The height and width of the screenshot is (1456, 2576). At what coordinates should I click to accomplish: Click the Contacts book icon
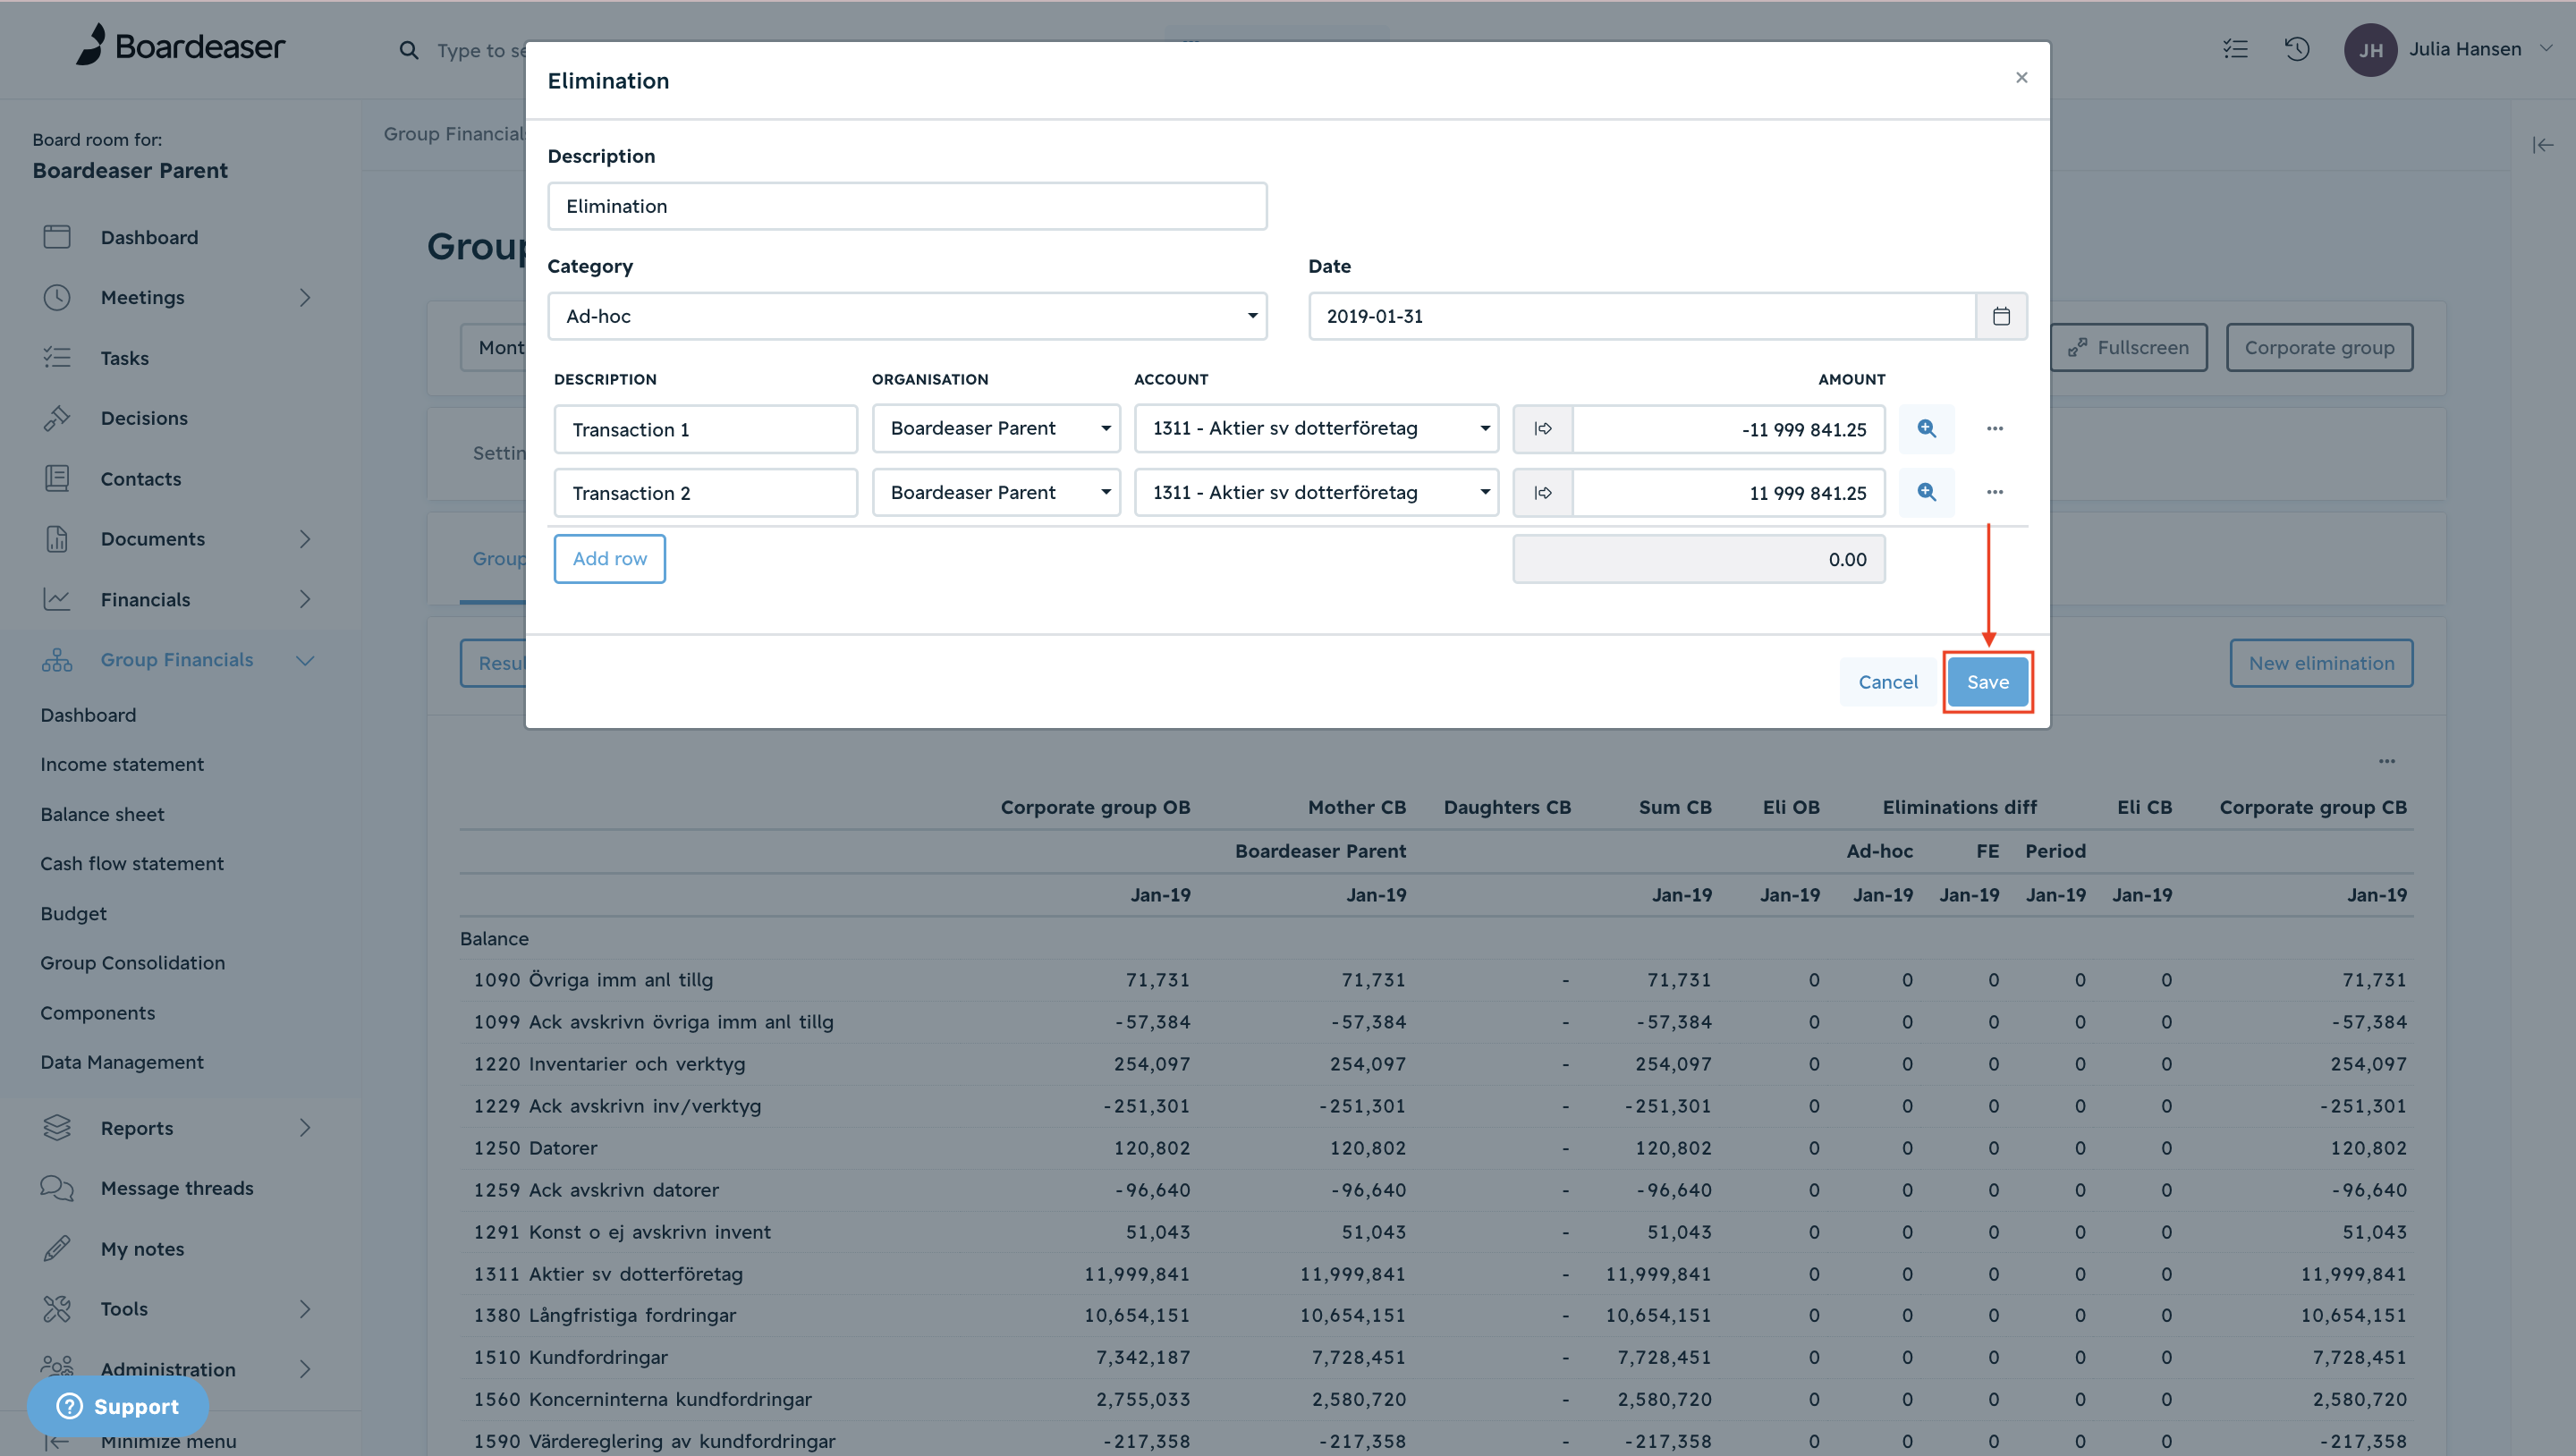point(57,479)
